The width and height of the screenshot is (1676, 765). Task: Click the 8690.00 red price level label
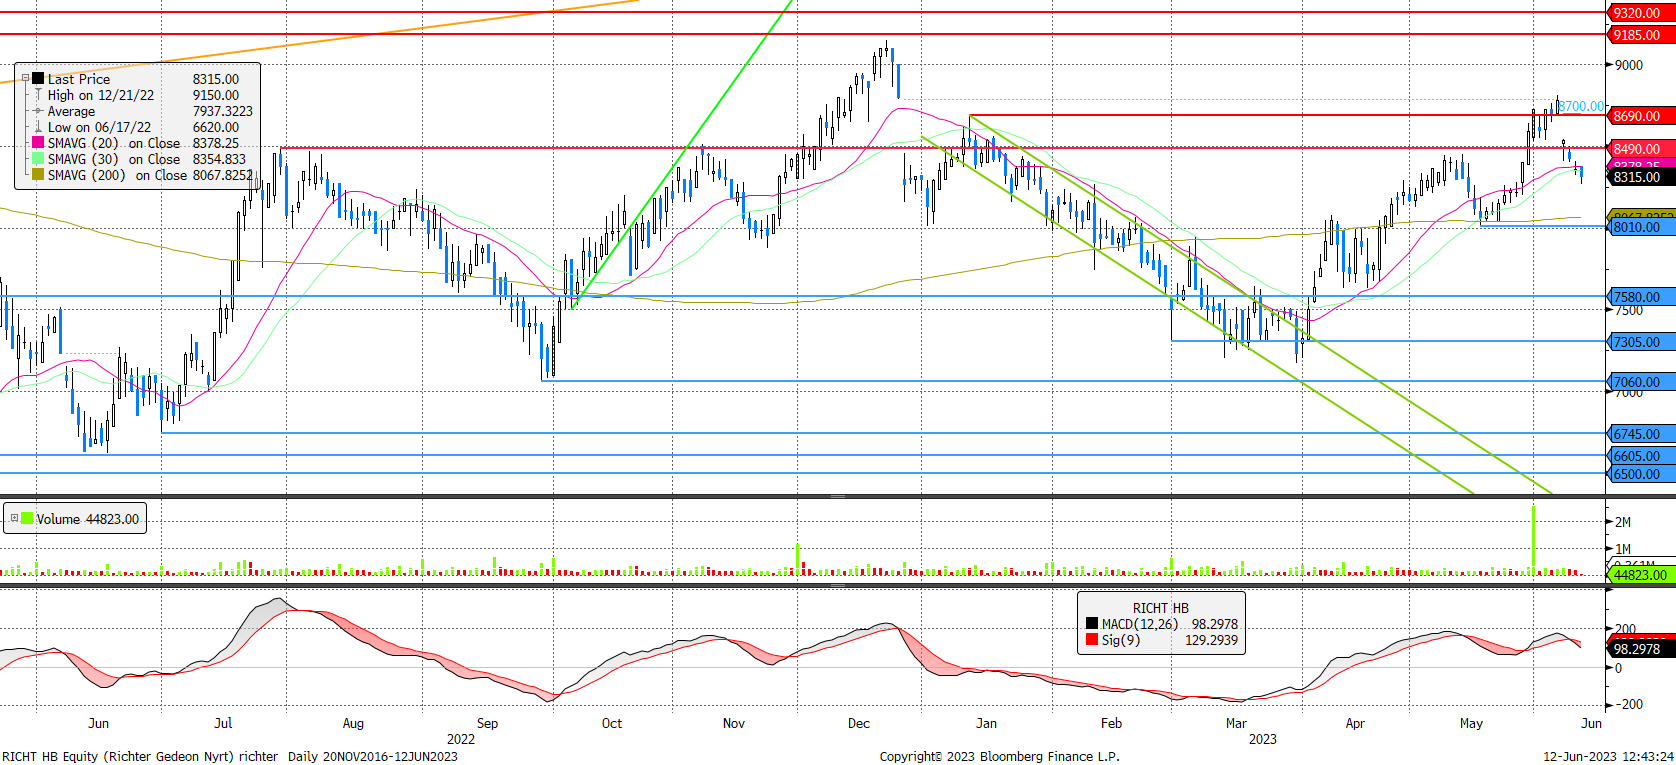coord(1640,116)
